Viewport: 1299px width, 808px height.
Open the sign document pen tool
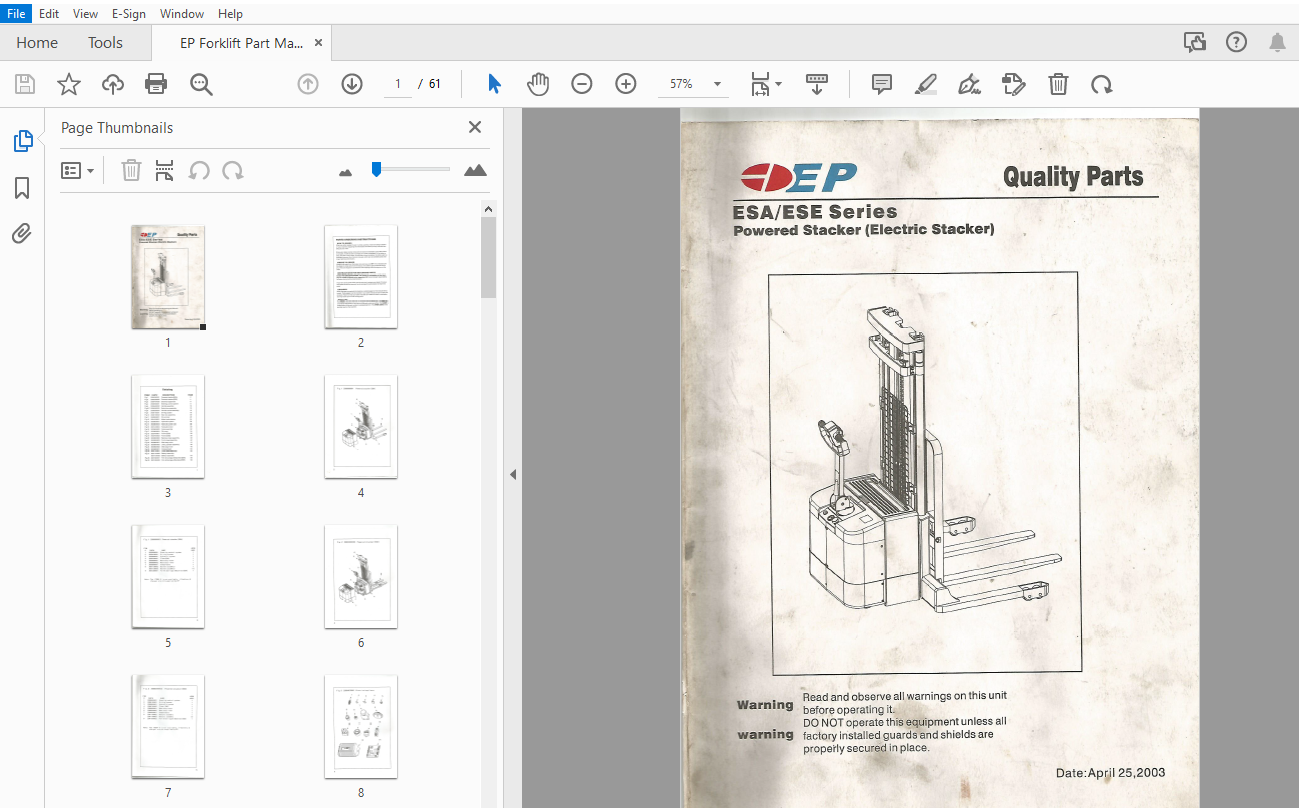point(970,84)
